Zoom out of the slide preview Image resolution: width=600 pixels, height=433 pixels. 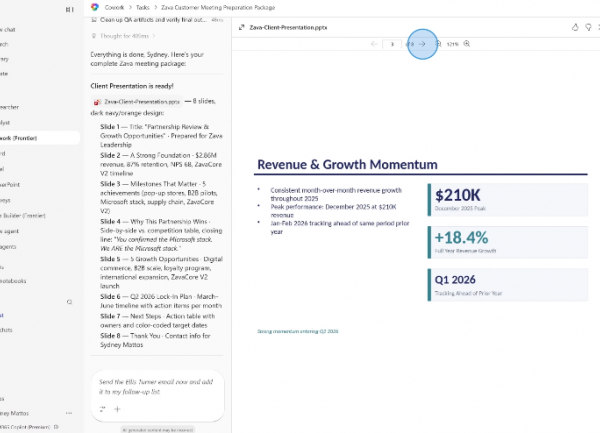tap(439, 44)
